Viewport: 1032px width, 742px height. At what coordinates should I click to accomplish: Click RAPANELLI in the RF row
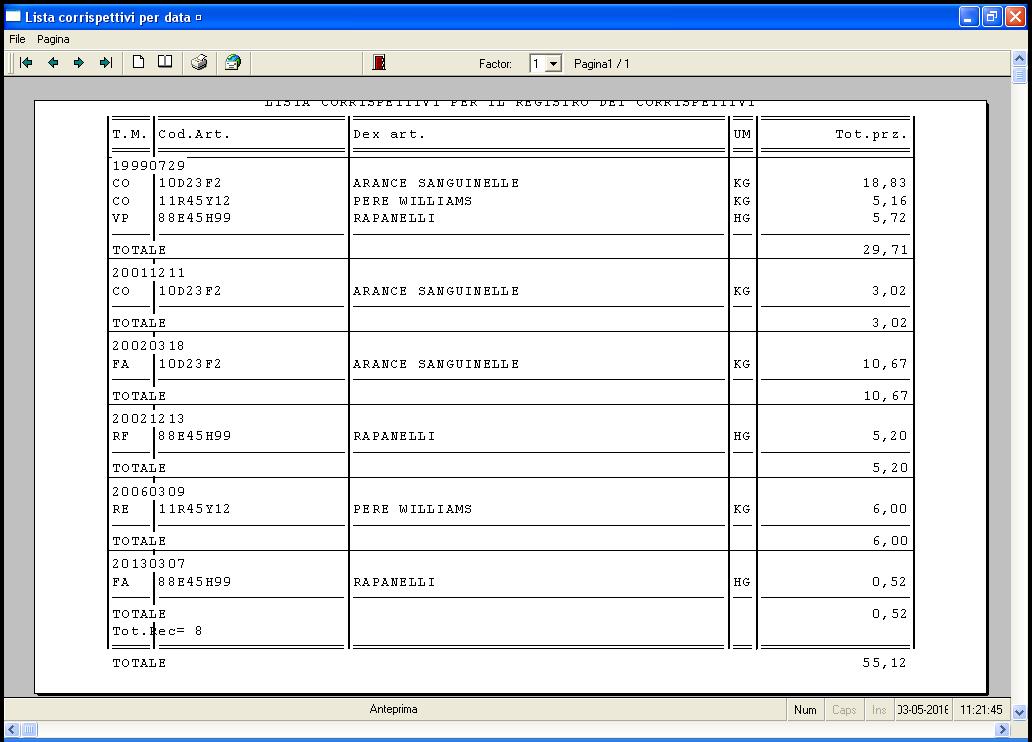394,436
